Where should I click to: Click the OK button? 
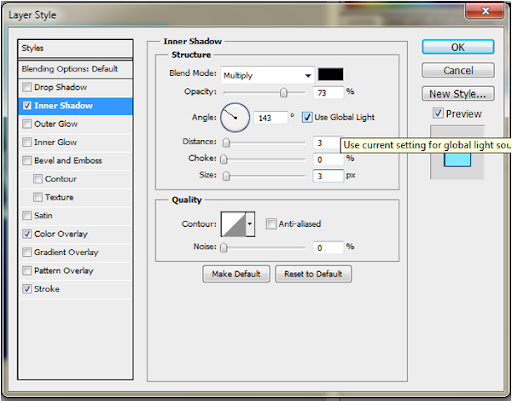click(x=458, y=47)
